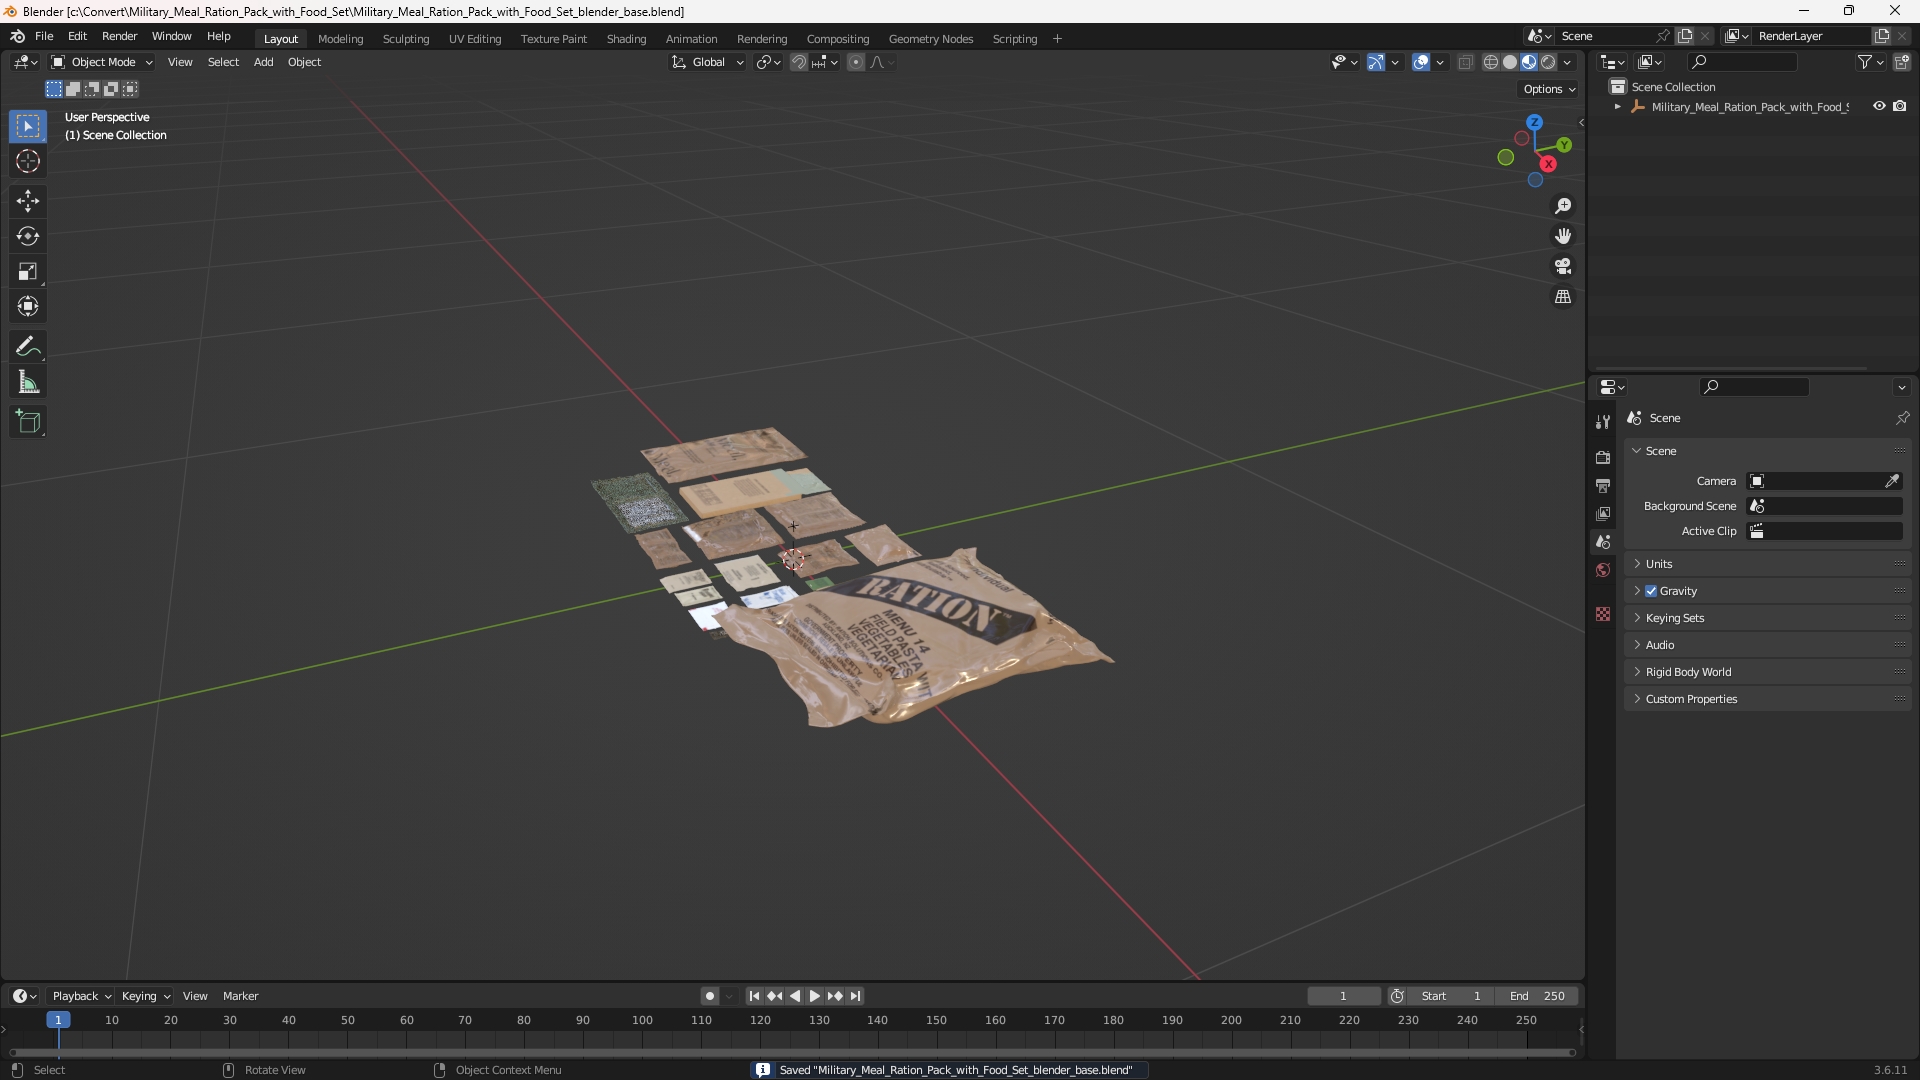Click the Marker menu in timeline
This screenshot has height=1080, width=1920.
[x=240, y=996]
